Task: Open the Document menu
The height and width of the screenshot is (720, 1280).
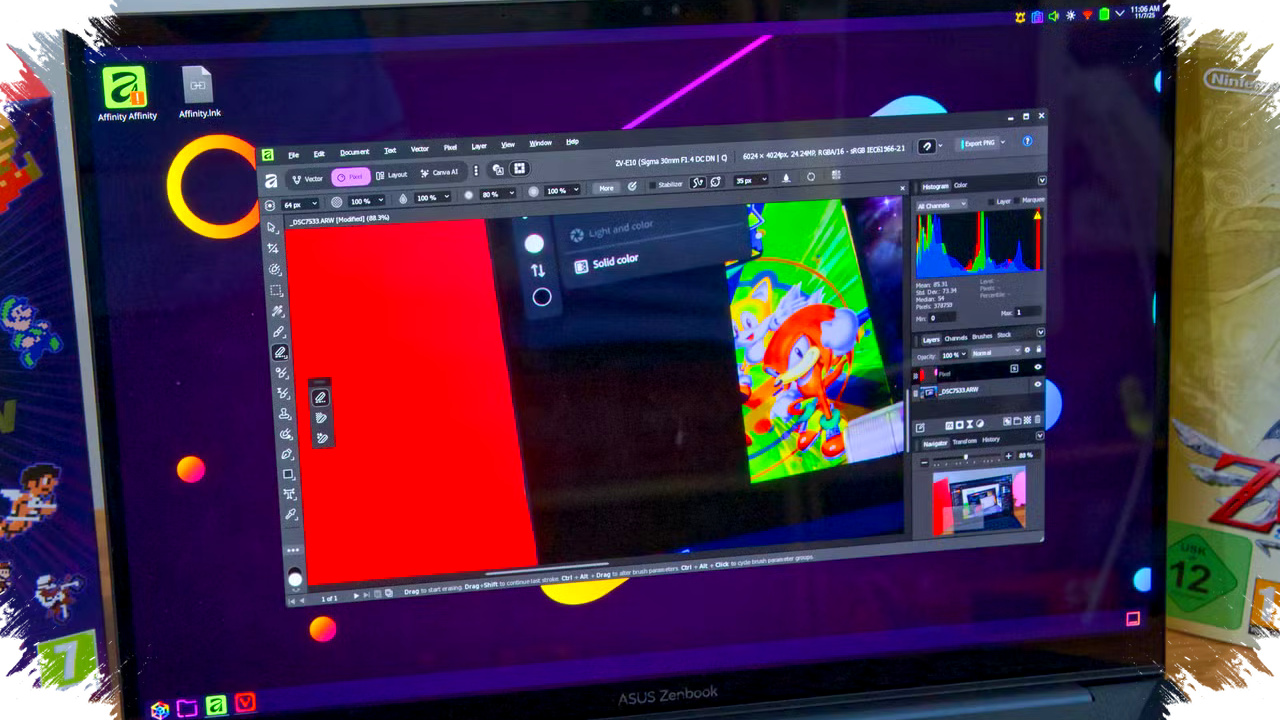Action: (x=354, y=153)
